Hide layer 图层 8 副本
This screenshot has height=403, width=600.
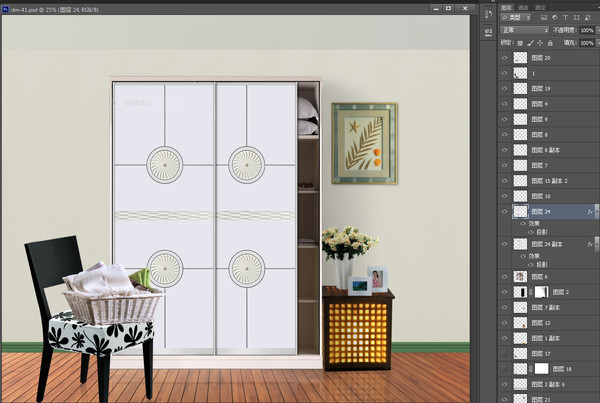click(x=504, y=150)
